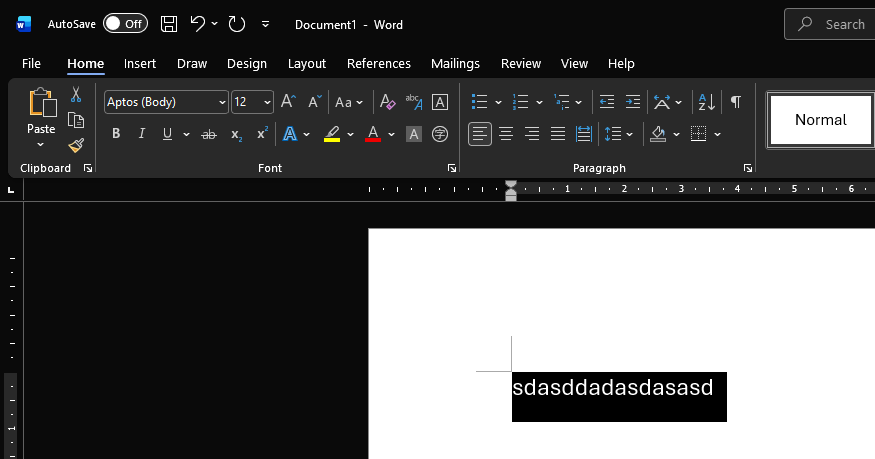Select the Format Painter brush

click(76, 146)
